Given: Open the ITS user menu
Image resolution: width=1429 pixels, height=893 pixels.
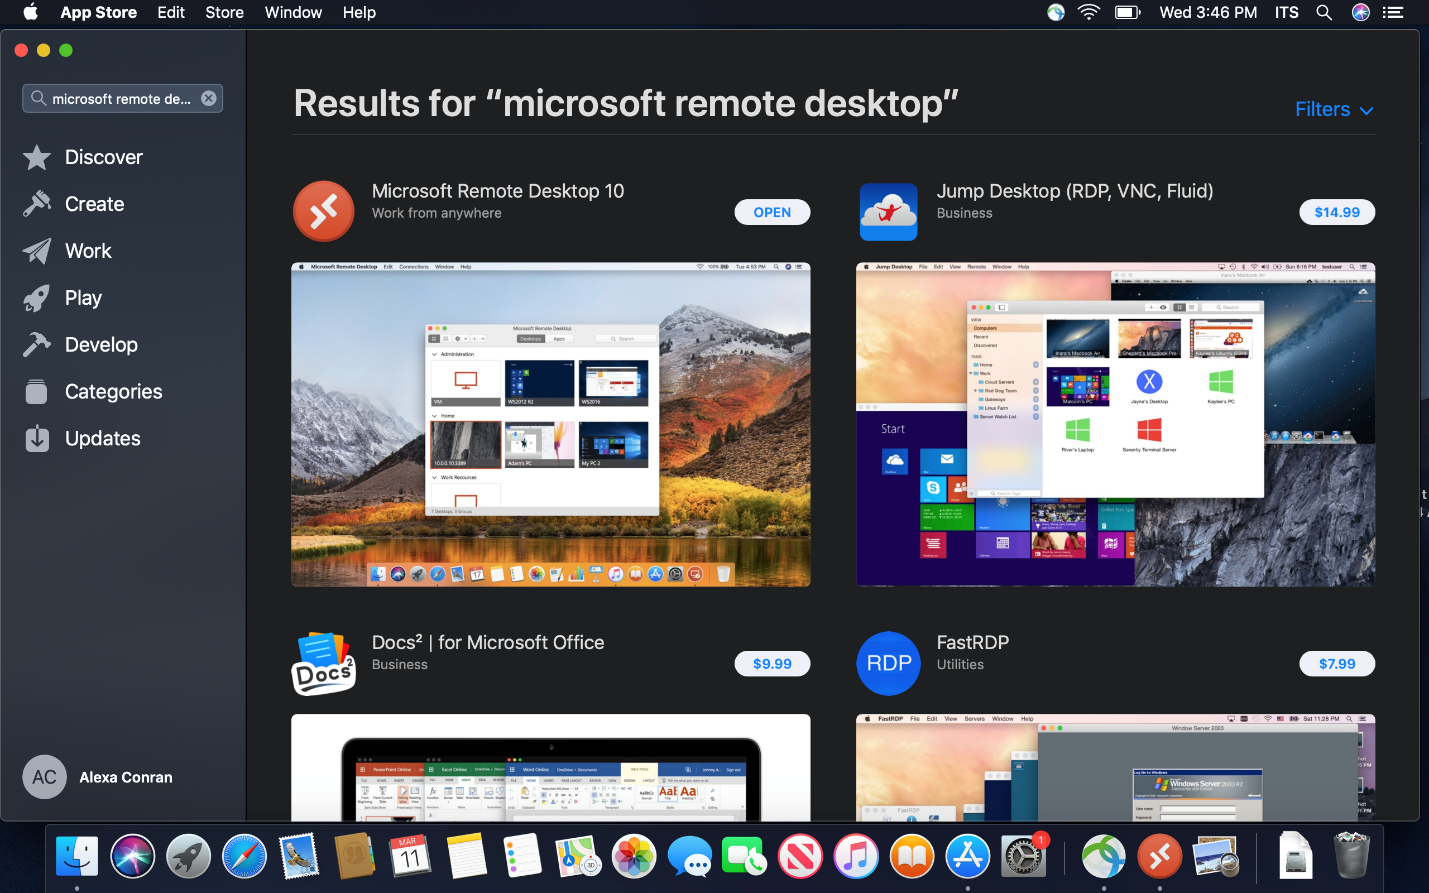Looking at the screenshot, I should click(x=1287, y=12).
